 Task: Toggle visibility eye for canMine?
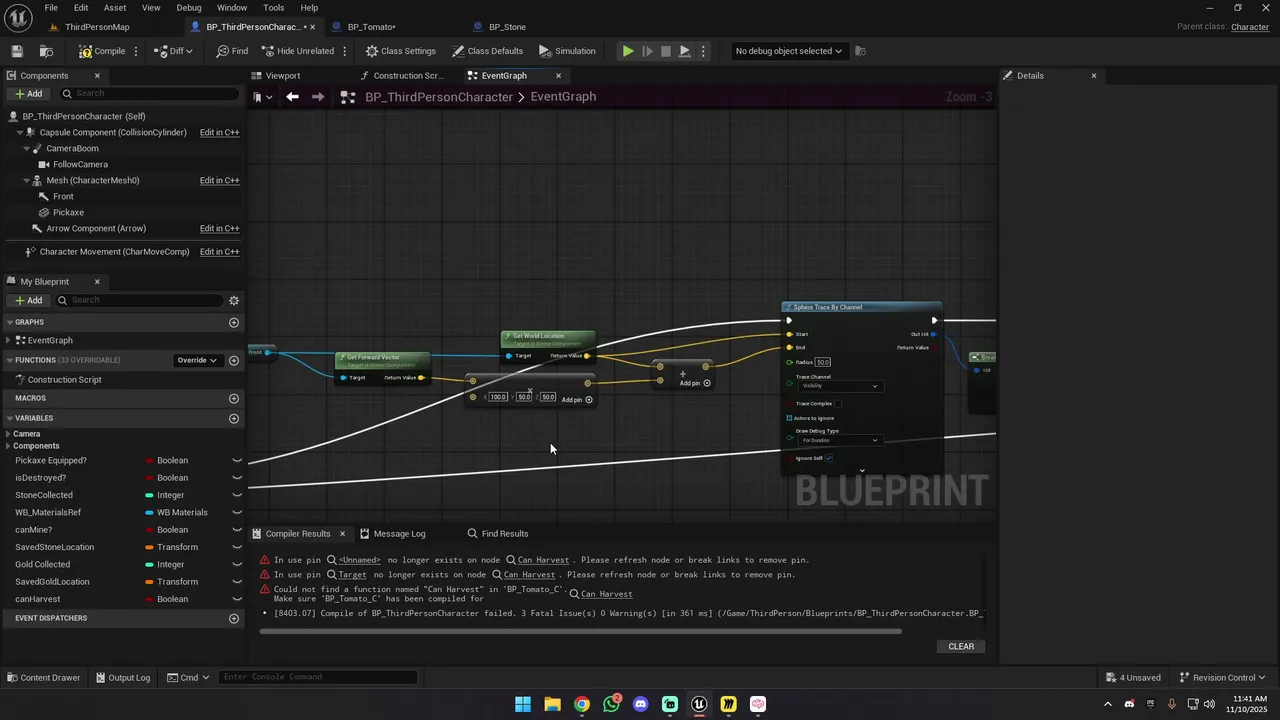pyautogui.click(x=237, y=530)
